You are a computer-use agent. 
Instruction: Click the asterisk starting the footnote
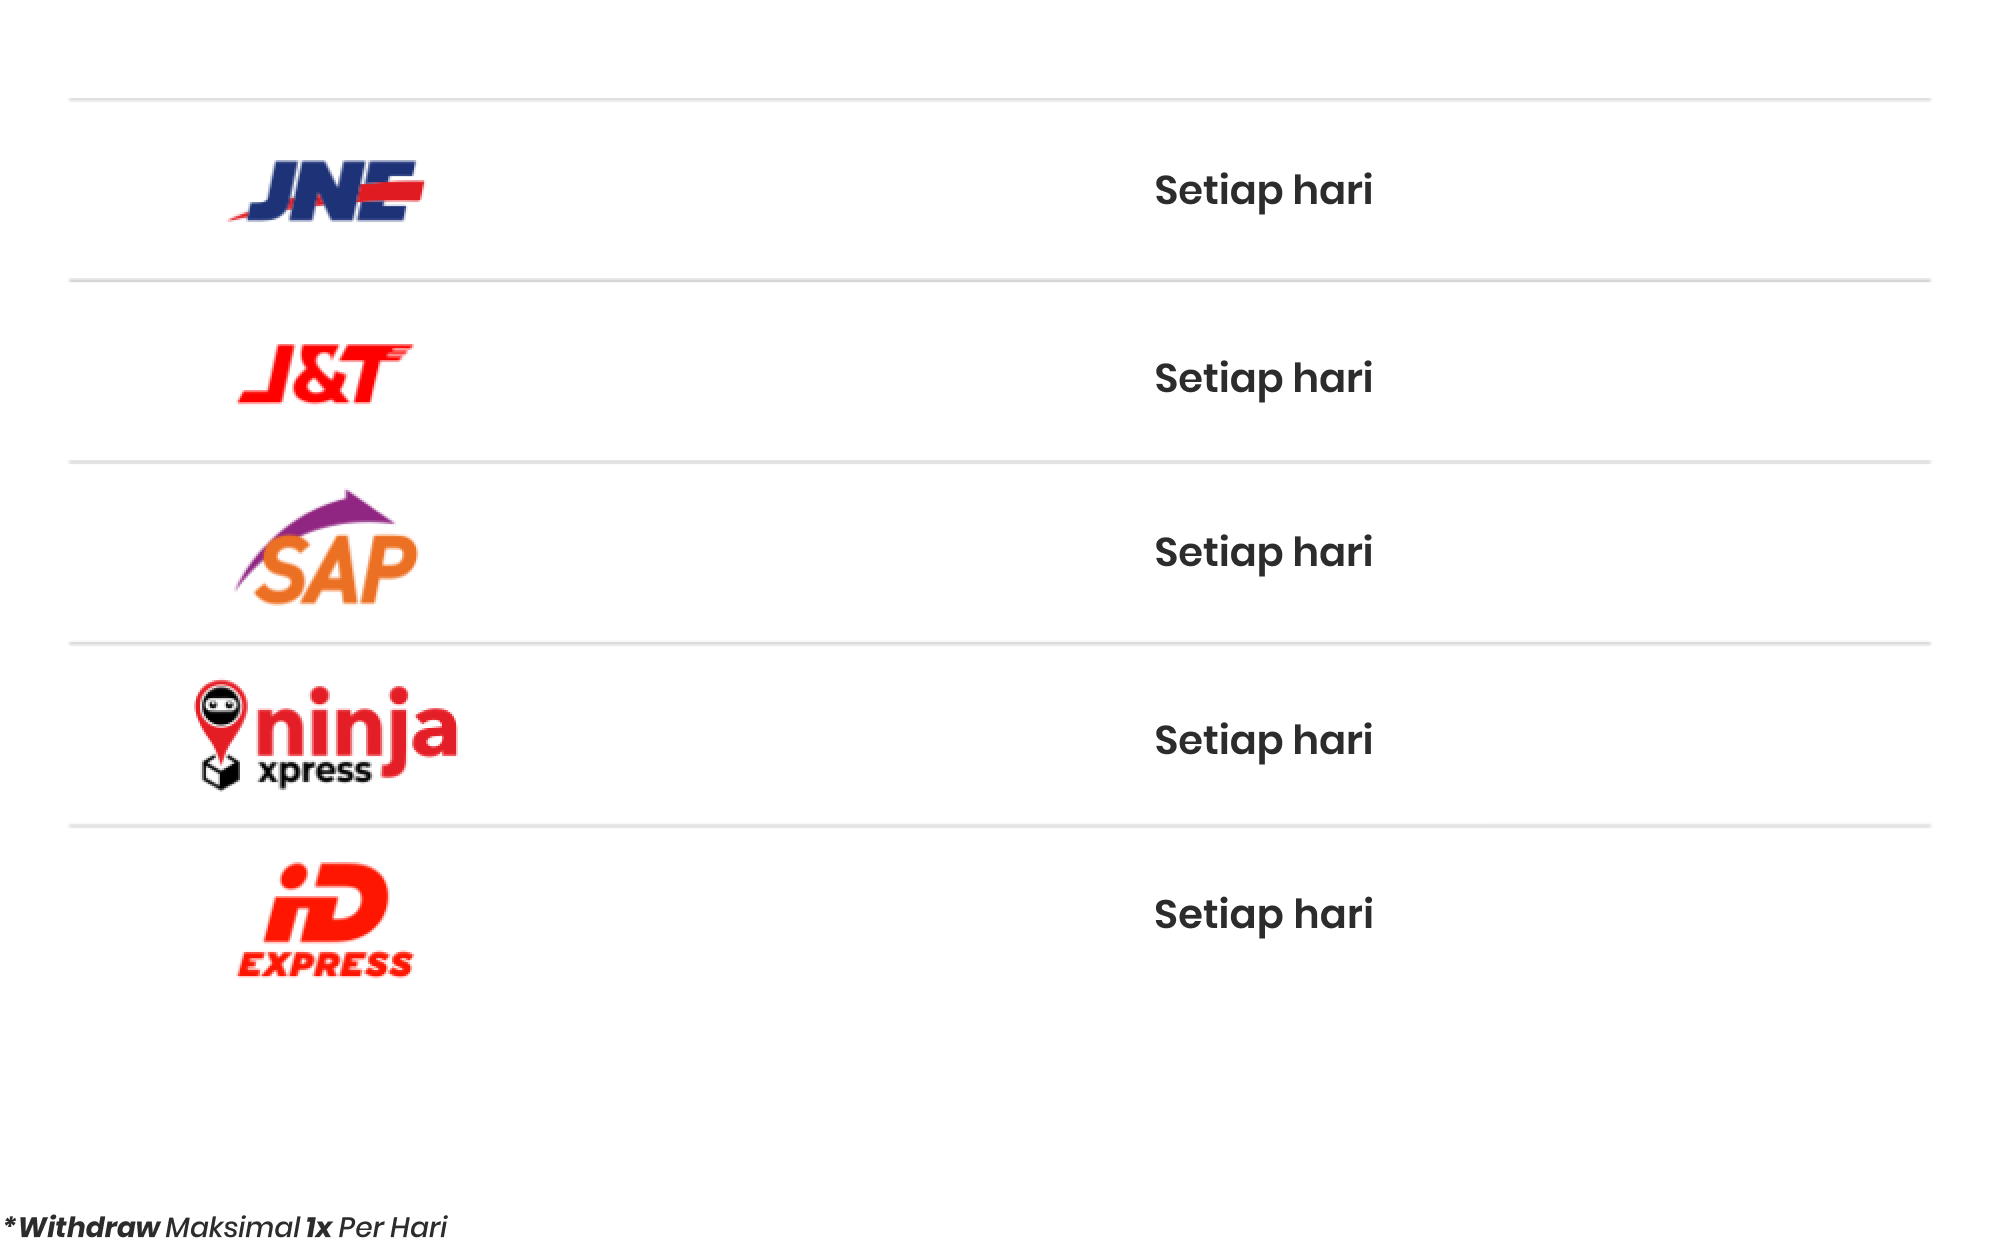[10, 1224]
